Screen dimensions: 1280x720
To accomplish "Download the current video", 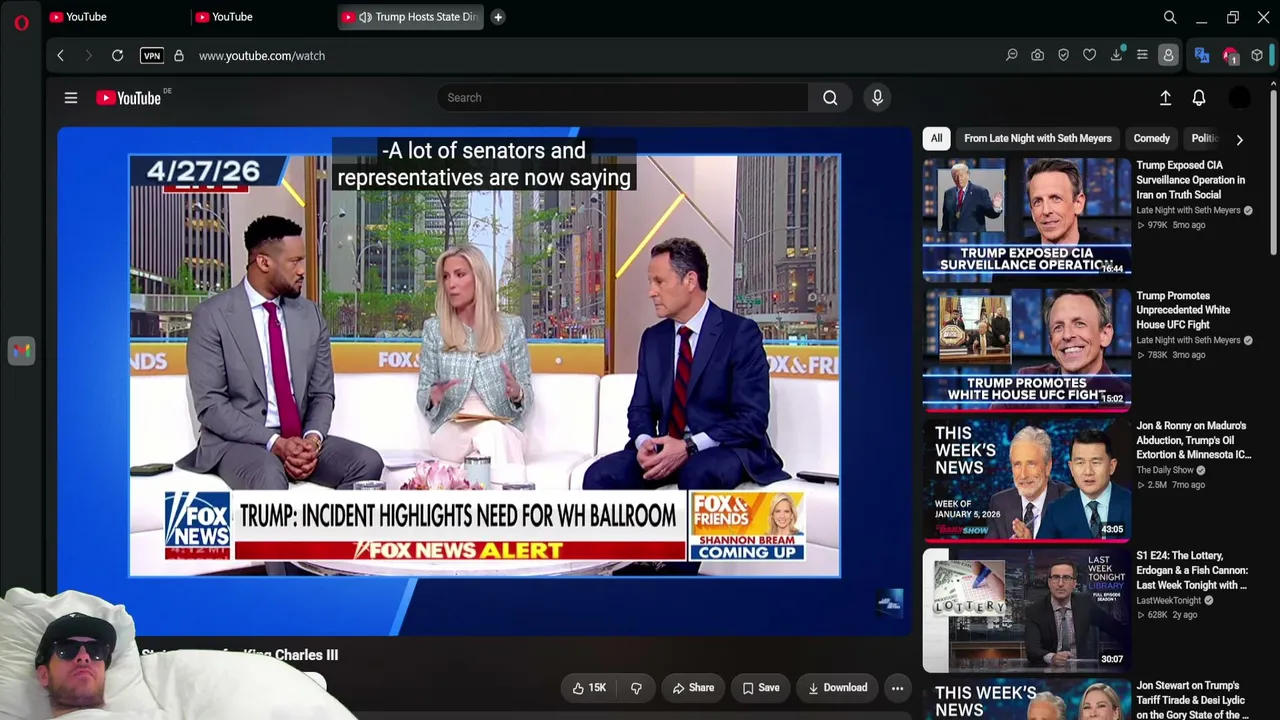I will (837, 688).
